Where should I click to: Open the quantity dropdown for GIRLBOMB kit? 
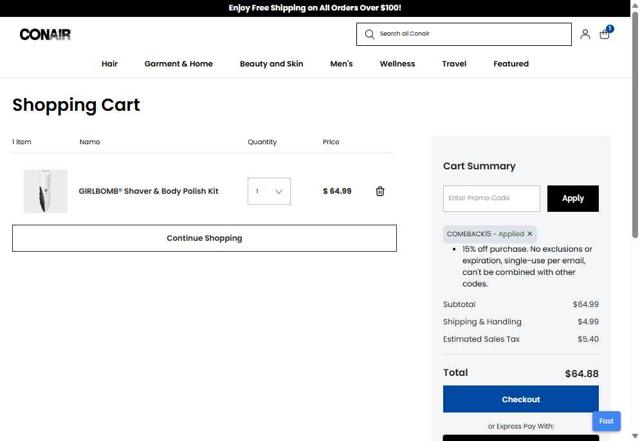tap(269, 191)
